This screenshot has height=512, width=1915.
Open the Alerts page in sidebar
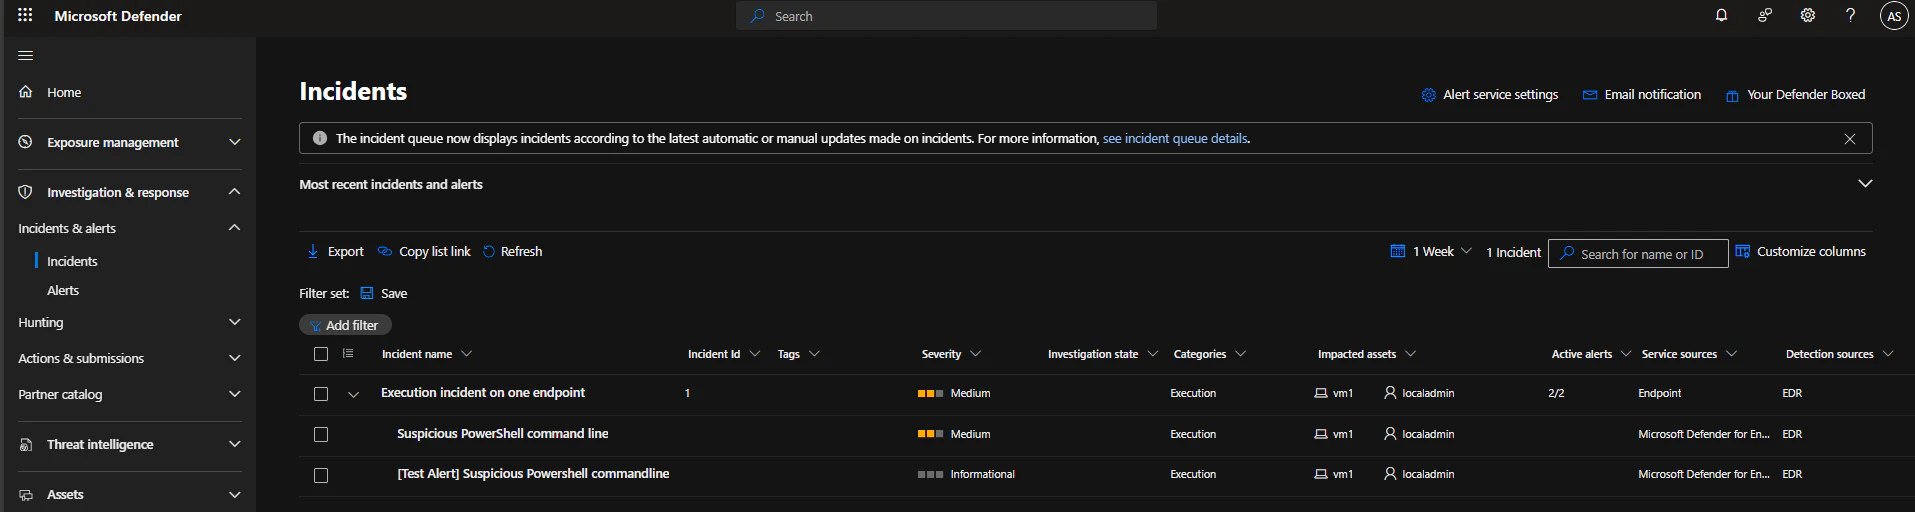coord(63,290)
